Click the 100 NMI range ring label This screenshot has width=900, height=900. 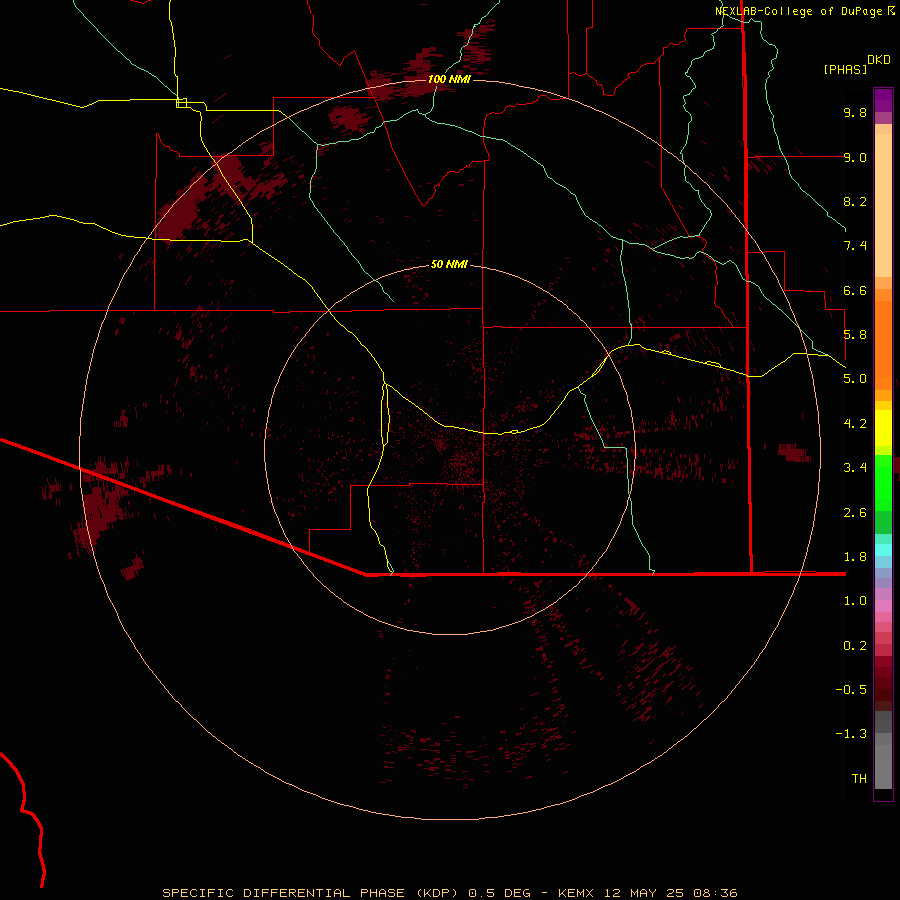coord(449,79)
